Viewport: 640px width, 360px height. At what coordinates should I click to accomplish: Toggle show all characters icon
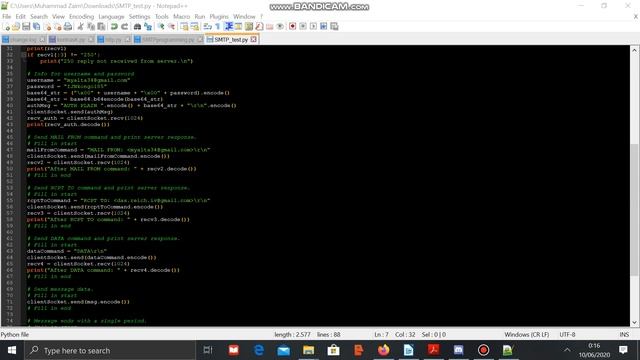click(218, 27)
